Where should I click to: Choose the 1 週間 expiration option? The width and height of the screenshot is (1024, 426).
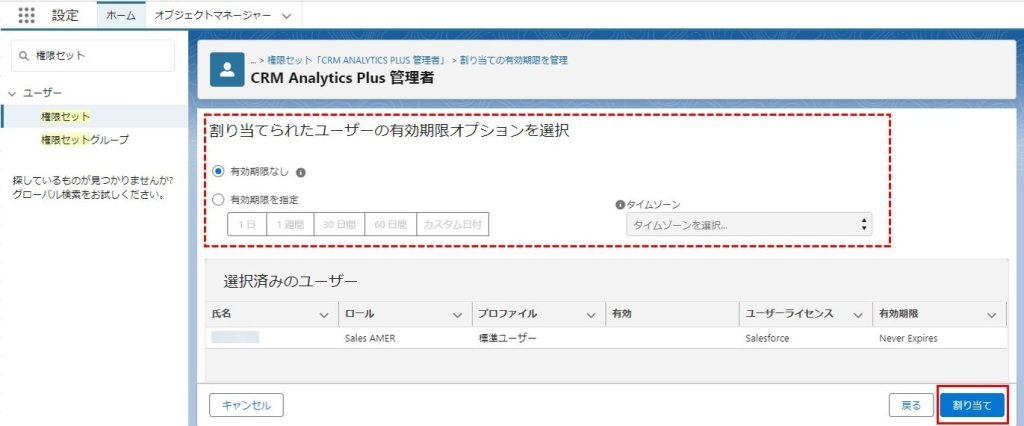tap(290, 224)
